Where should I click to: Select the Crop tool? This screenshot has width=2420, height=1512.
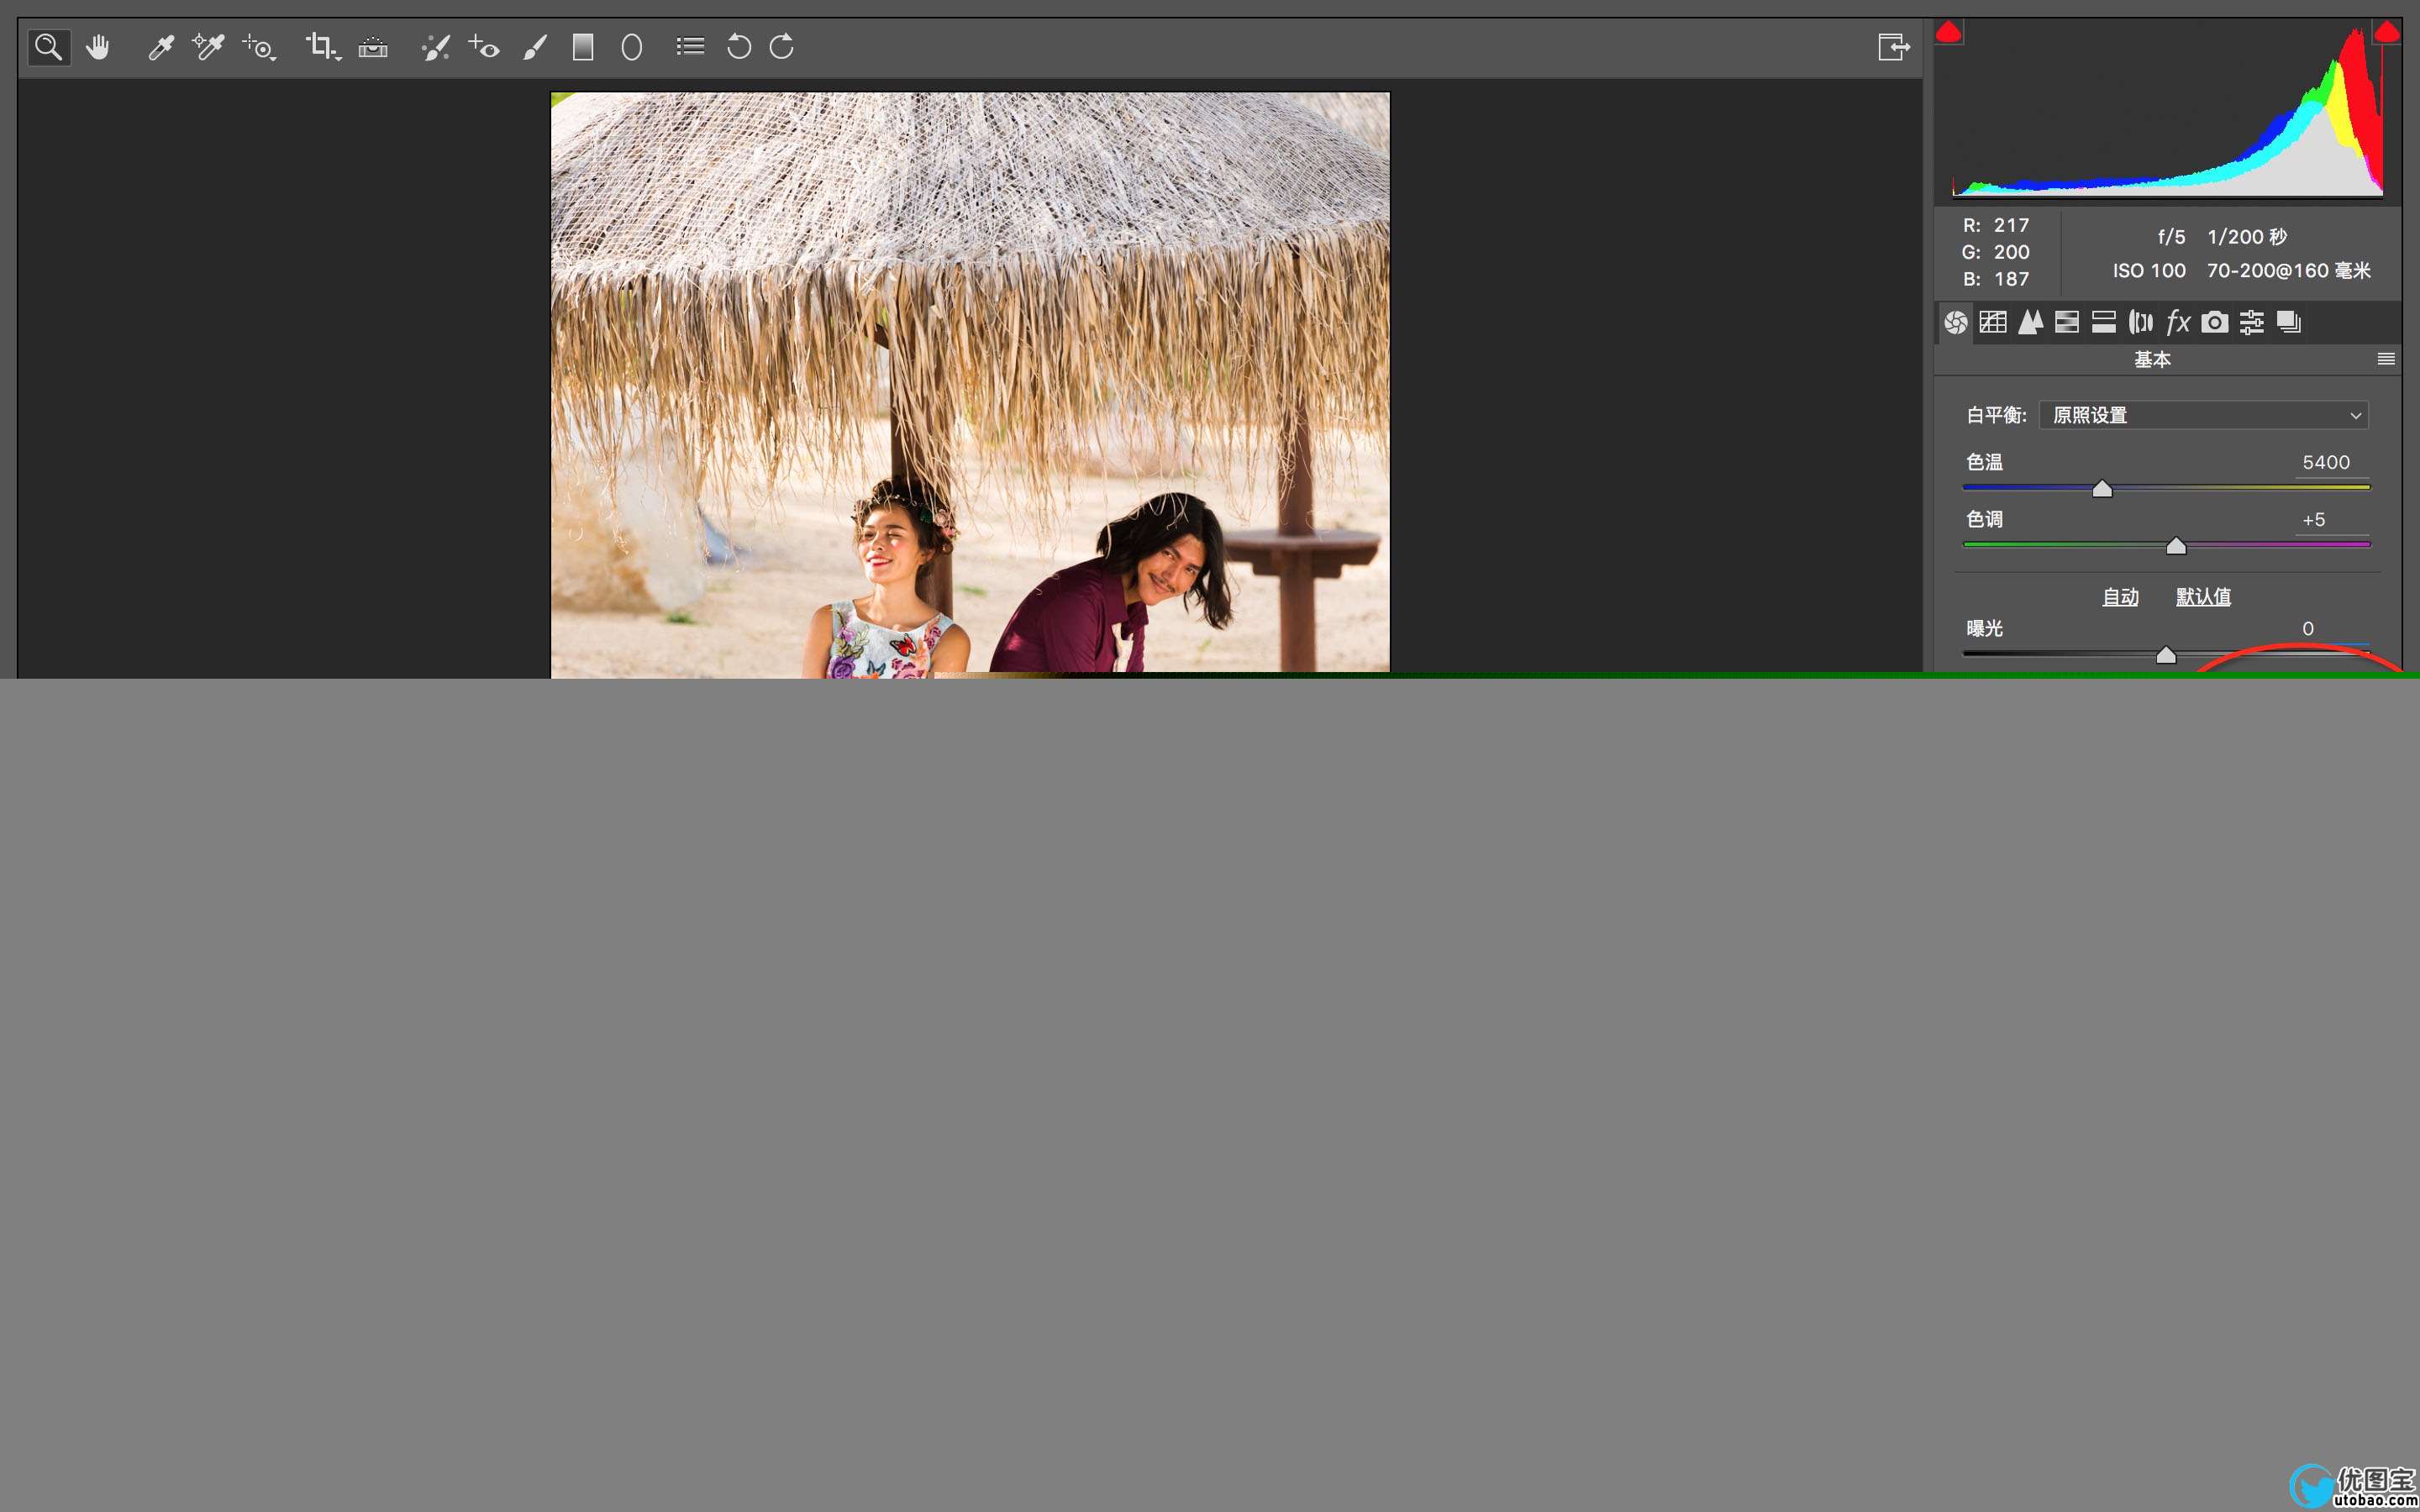(322, 47)
